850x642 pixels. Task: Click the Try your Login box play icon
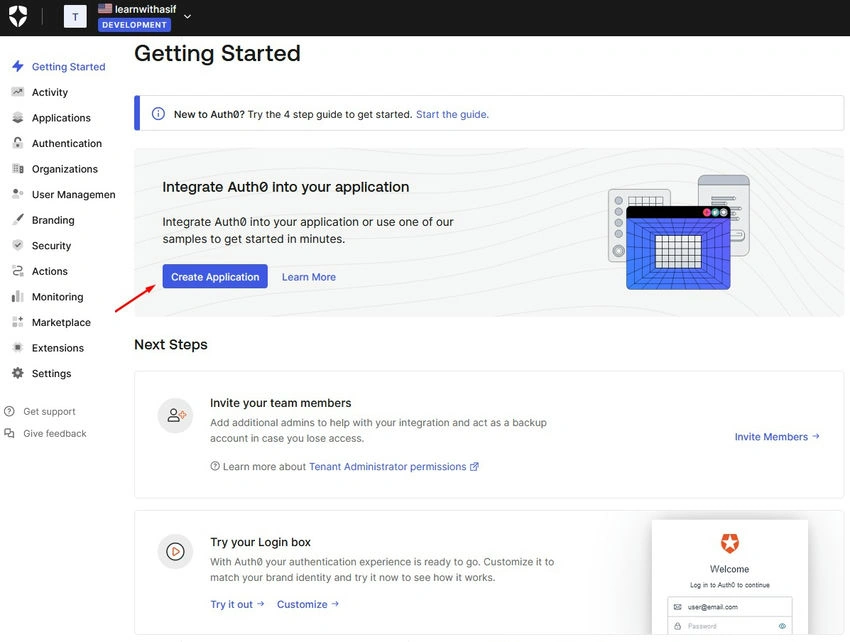click(175, 551)
